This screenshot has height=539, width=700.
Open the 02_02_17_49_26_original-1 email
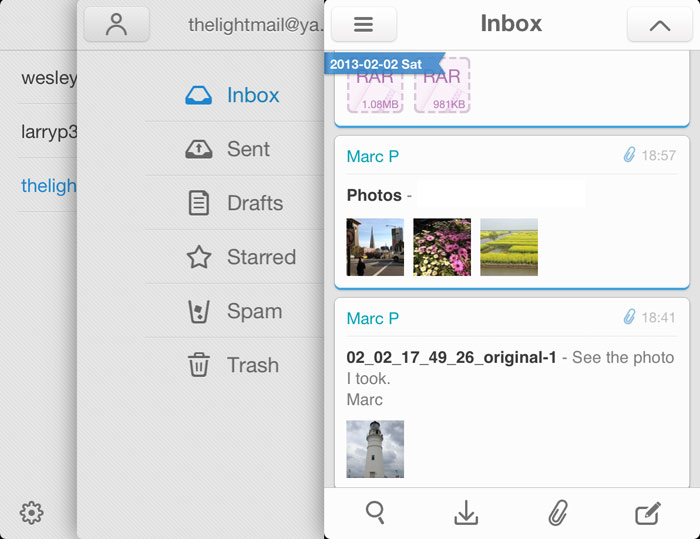pos(451,357)
